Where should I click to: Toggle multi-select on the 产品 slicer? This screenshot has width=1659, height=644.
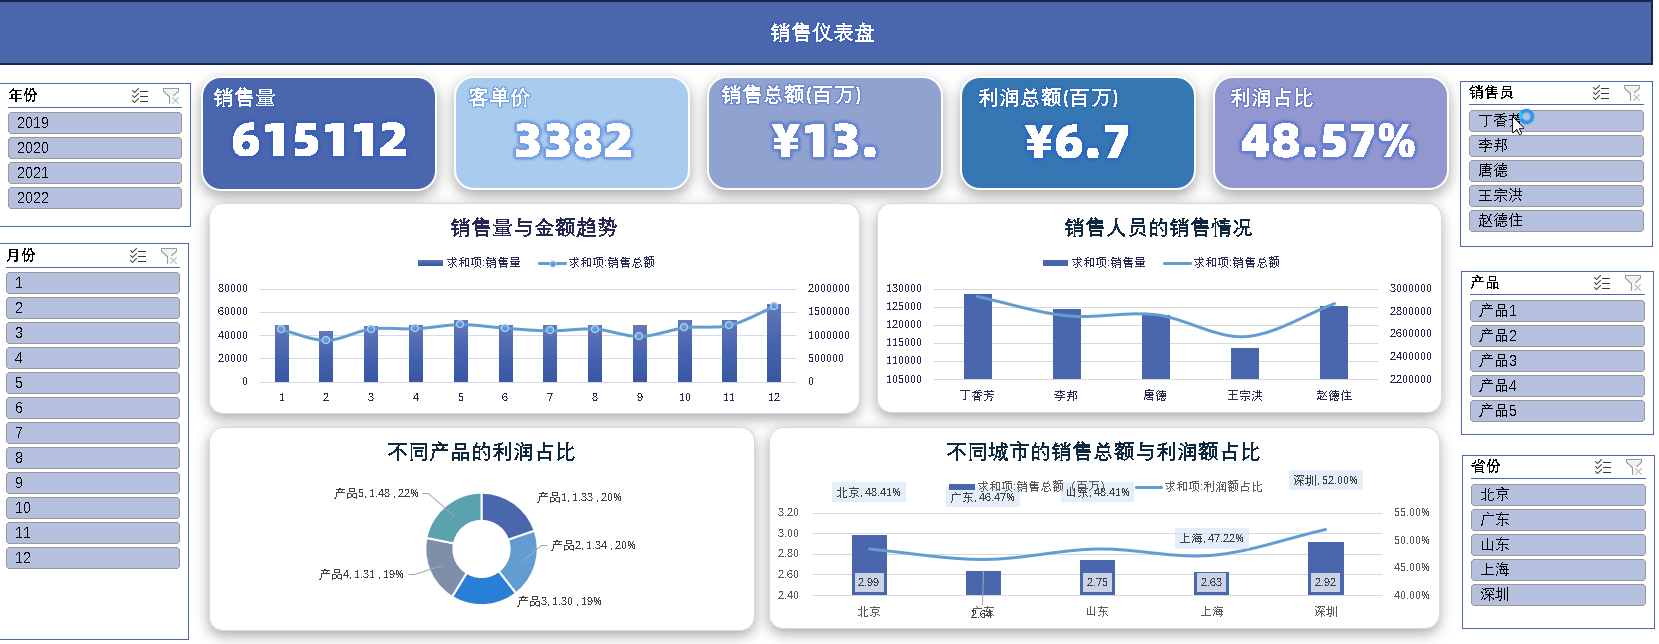click(x=1602, y=283)
